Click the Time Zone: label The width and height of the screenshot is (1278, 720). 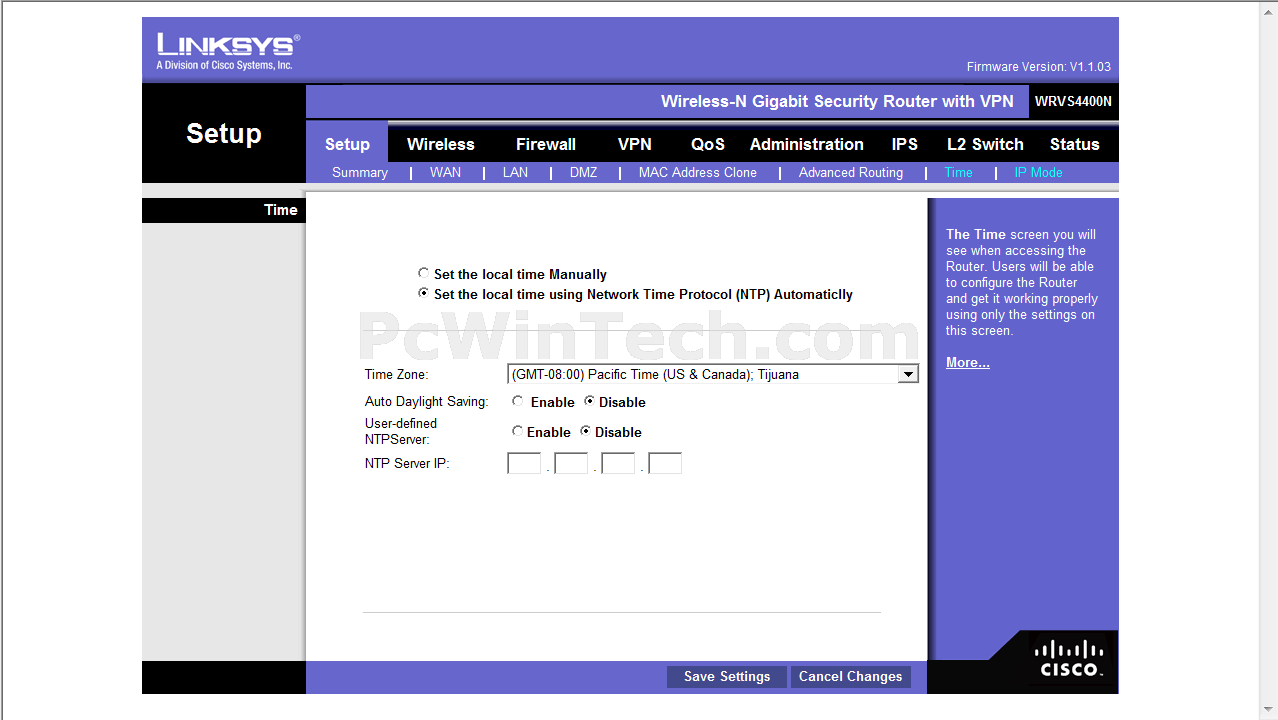[x=396, y=375]
